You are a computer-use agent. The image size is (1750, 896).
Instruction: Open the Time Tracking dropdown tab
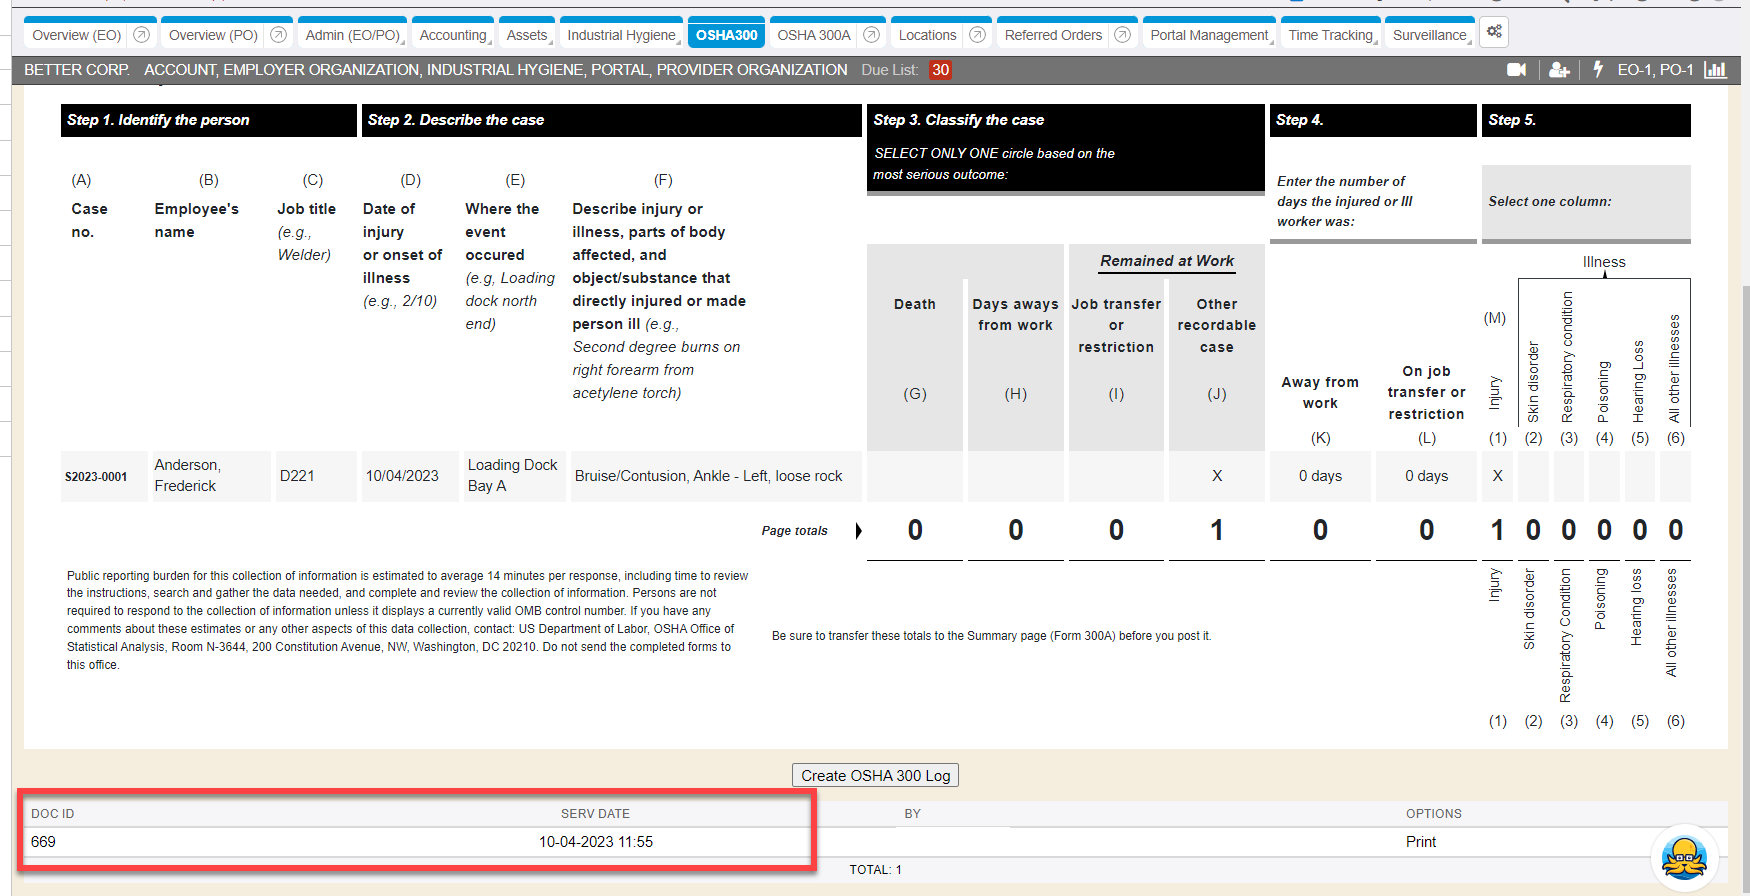(1330, 35)
